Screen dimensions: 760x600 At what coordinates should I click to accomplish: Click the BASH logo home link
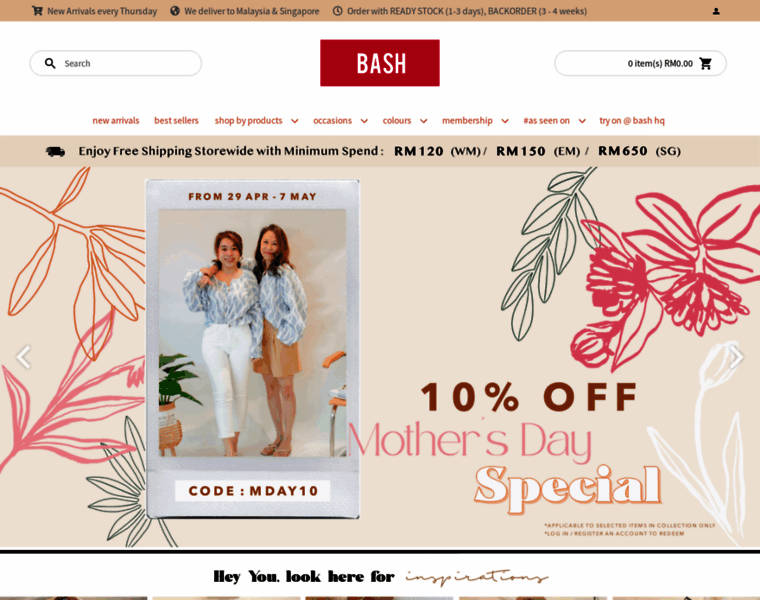[380, 63]
